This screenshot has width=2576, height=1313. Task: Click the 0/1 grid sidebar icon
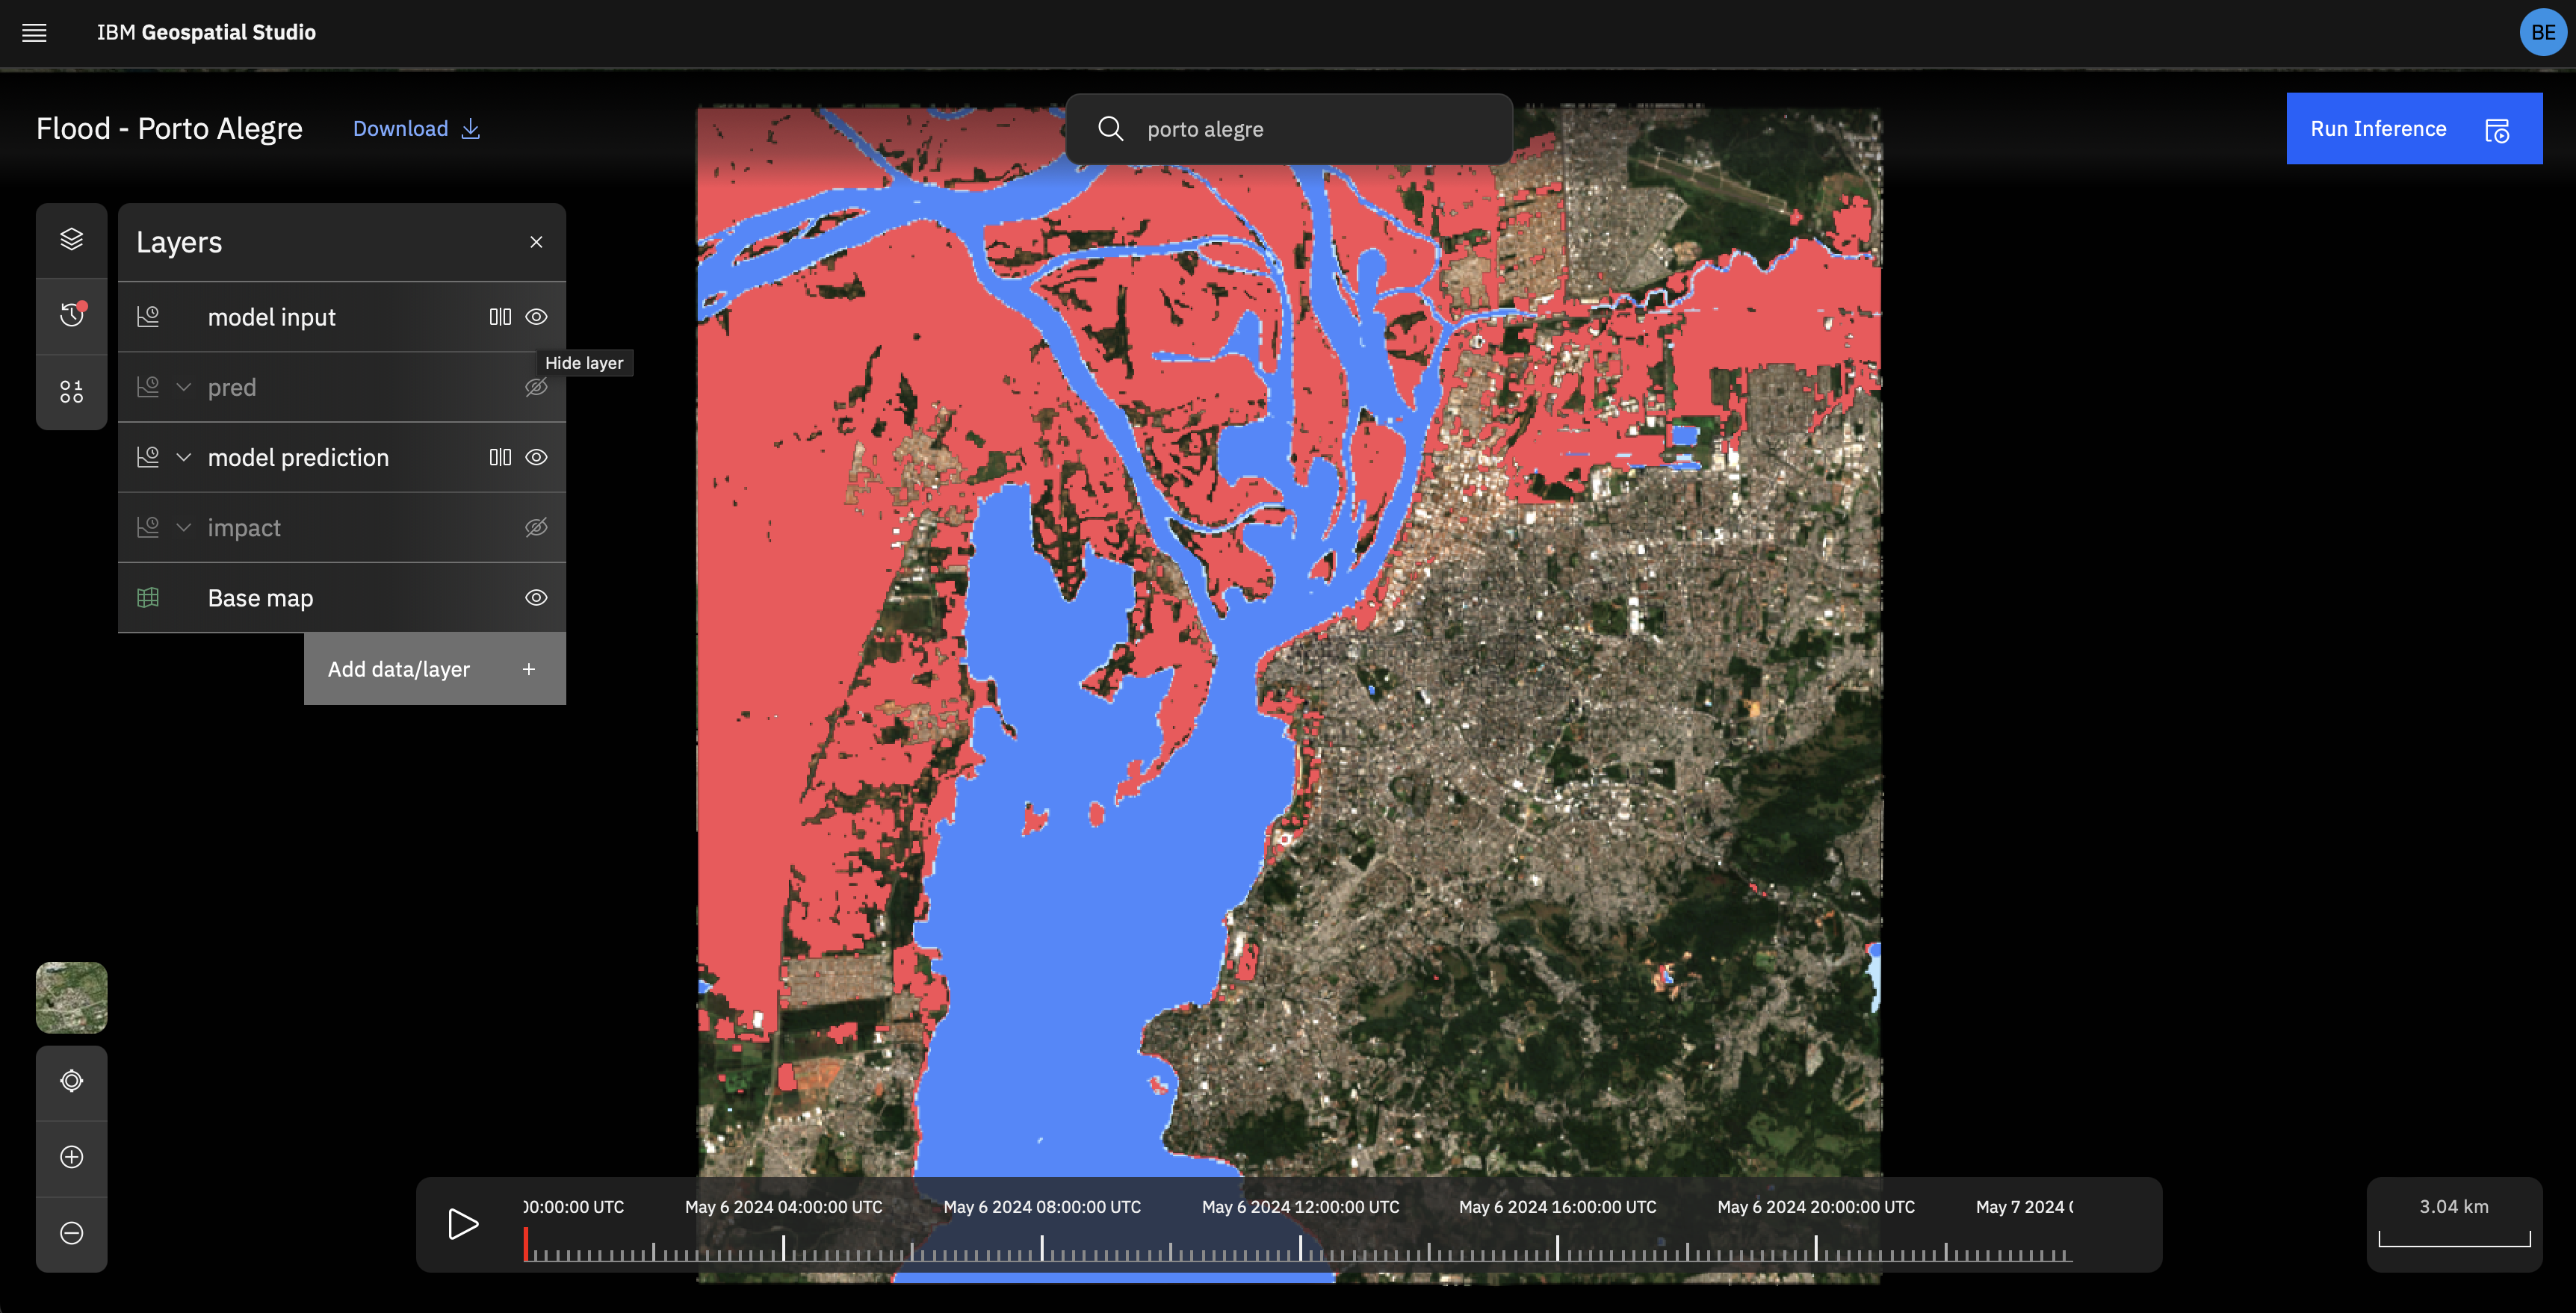click(71, 391)
